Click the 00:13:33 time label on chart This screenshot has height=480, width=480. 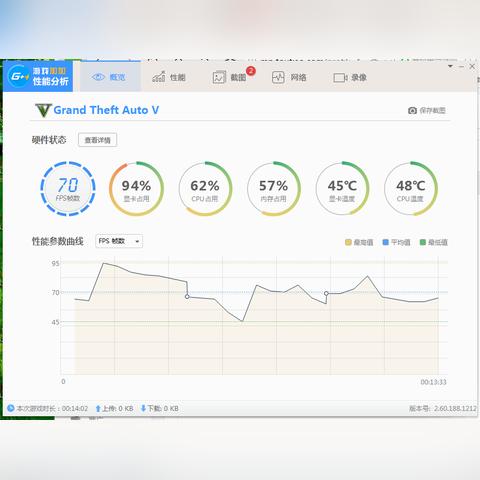point(433,382)
